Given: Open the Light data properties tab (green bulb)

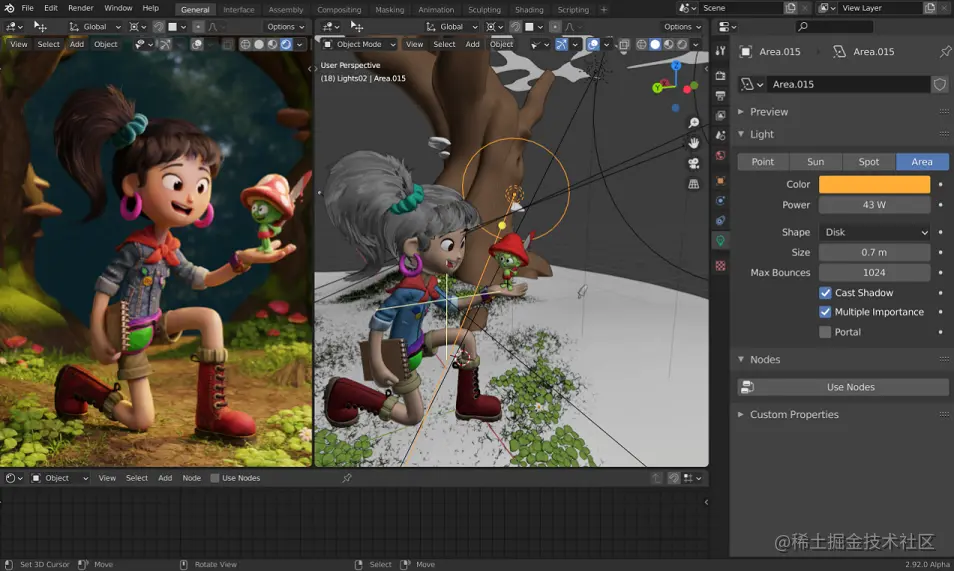Looking at the screenshot, I should pos(720,241).
